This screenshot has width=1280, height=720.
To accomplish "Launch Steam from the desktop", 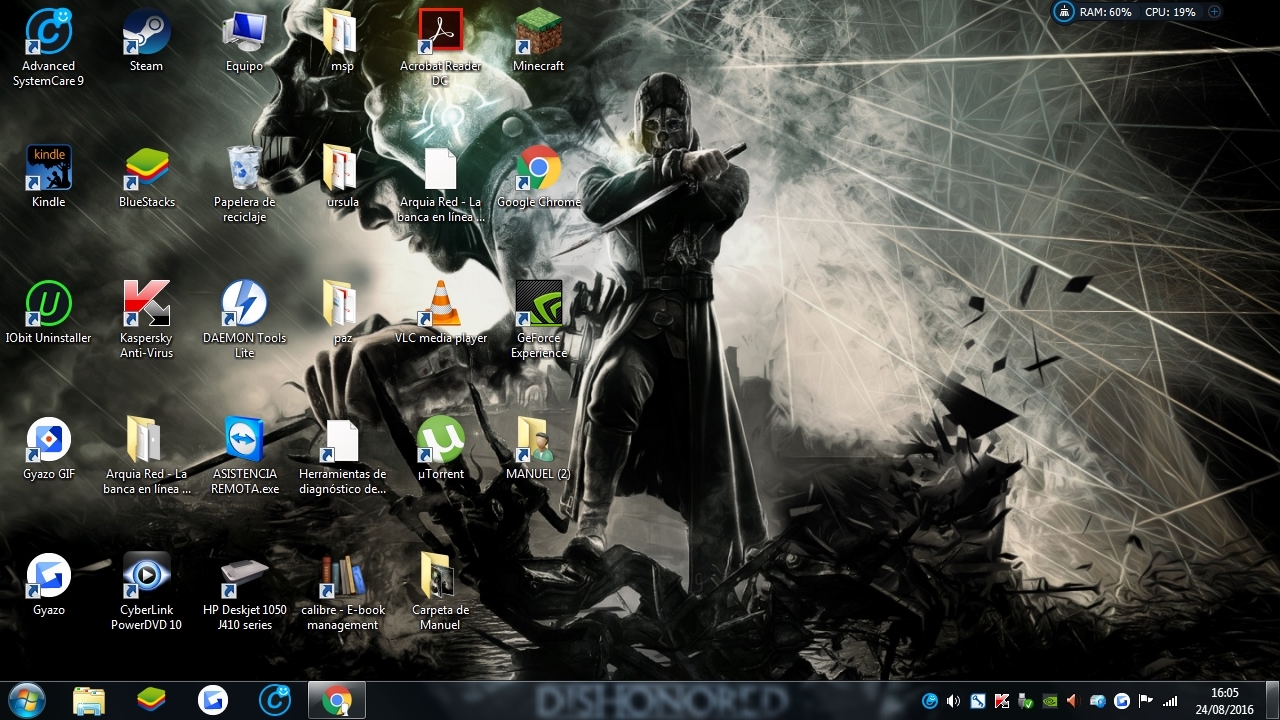I will [146, 41].
